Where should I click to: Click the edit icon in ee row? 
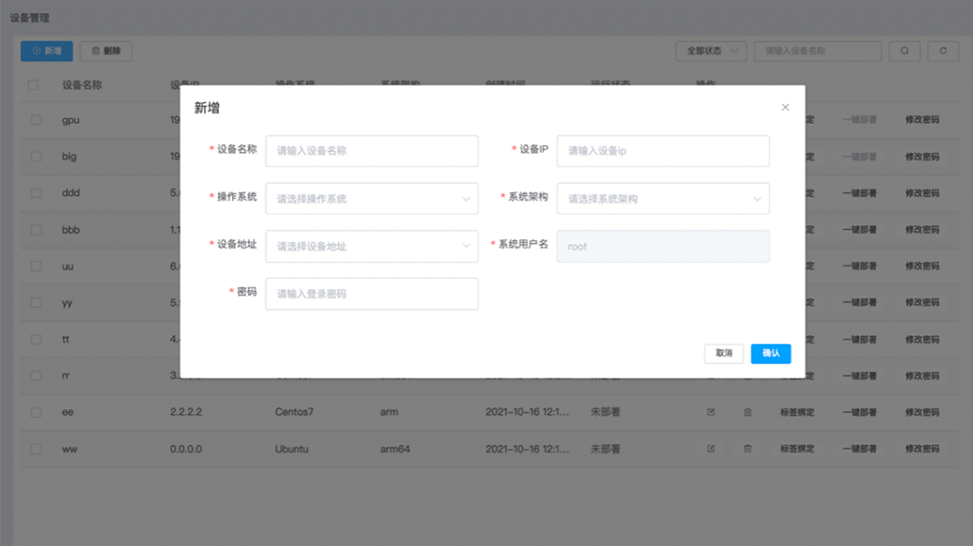[x=711, y=412]
